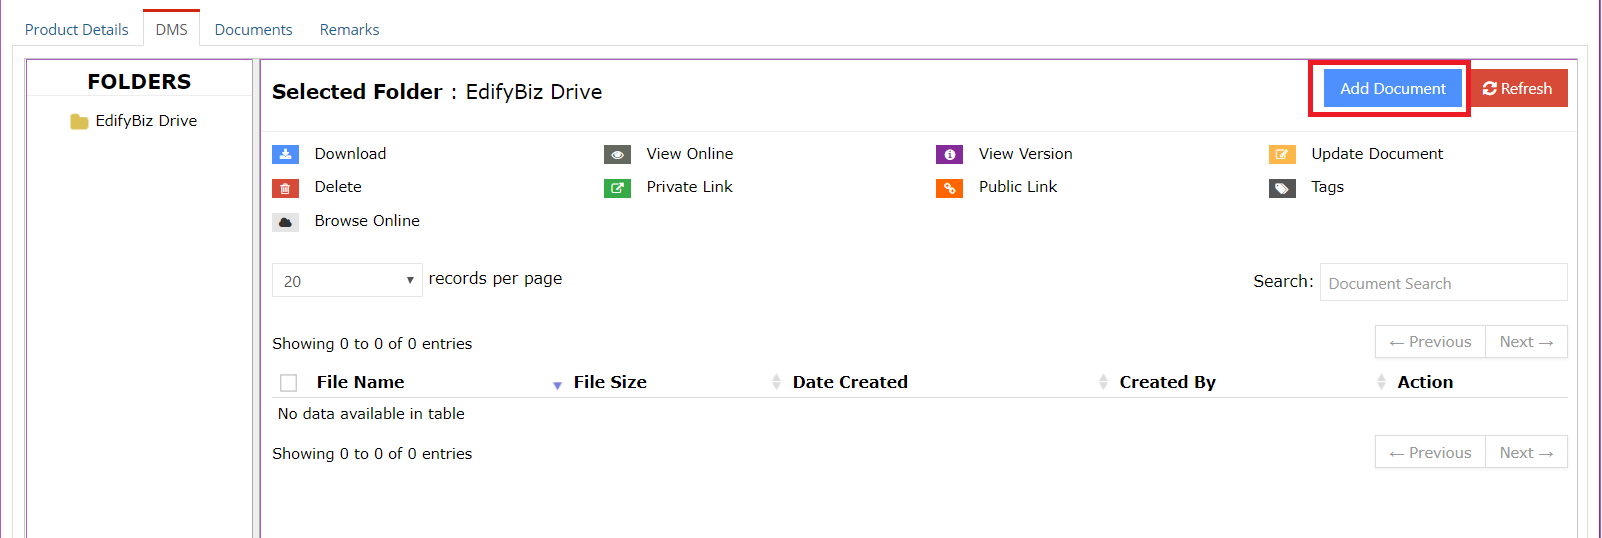Open the records per page dropdown
The image size is (1602, 538).
[347, 281]
